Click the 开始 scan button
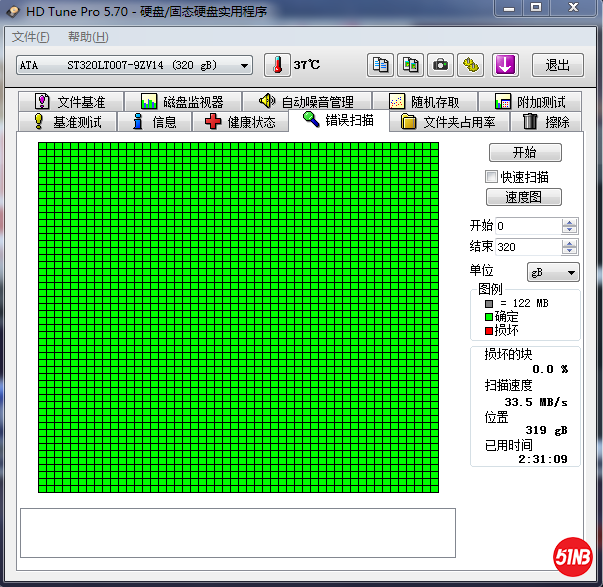The image size is (603, 587). pos(525,152)
